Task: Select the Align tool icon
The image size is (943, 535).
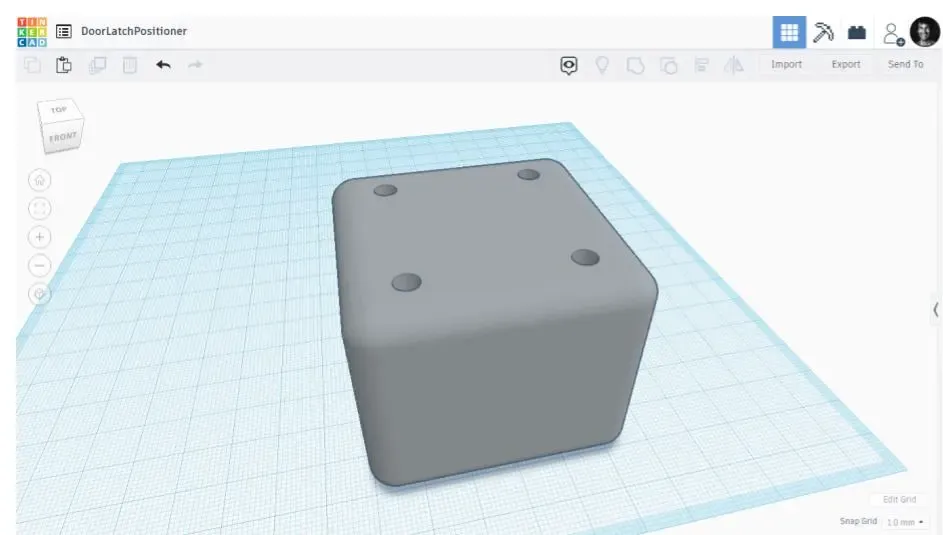Action: pos(701,65)
